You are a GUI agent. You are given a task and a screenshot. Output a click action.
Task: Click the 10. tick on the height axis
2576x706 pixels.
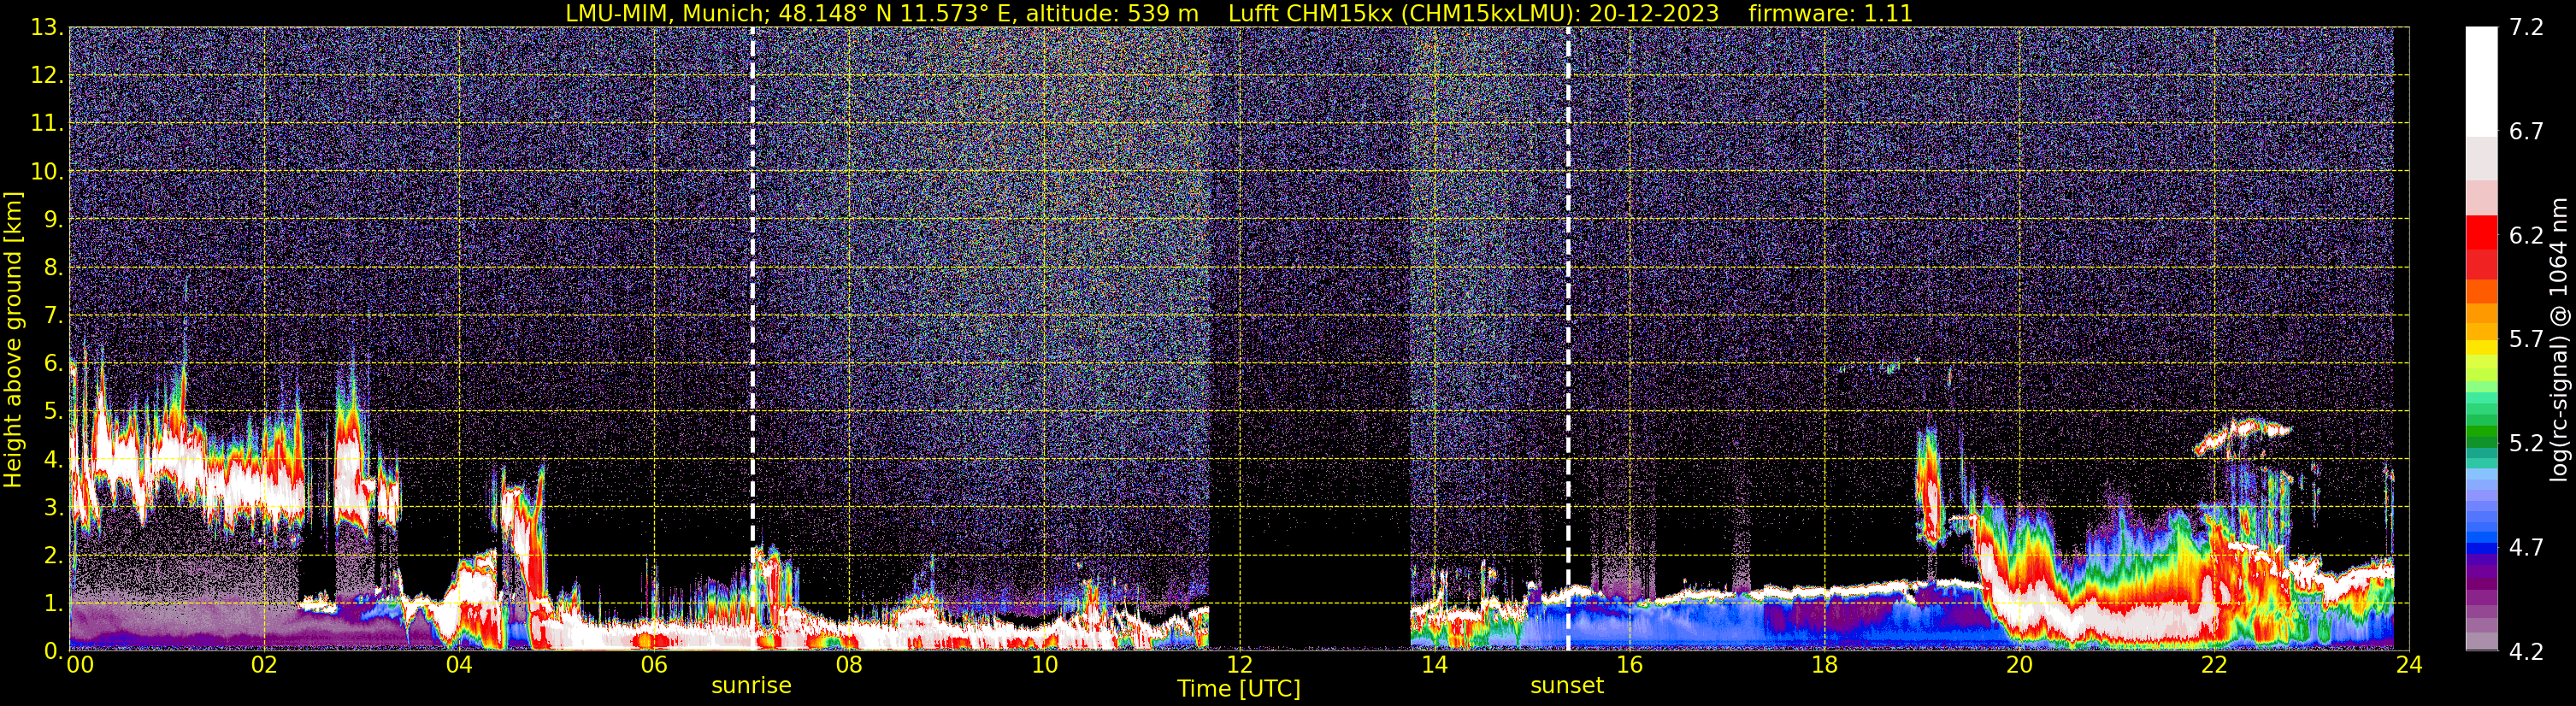click(47, 172)
